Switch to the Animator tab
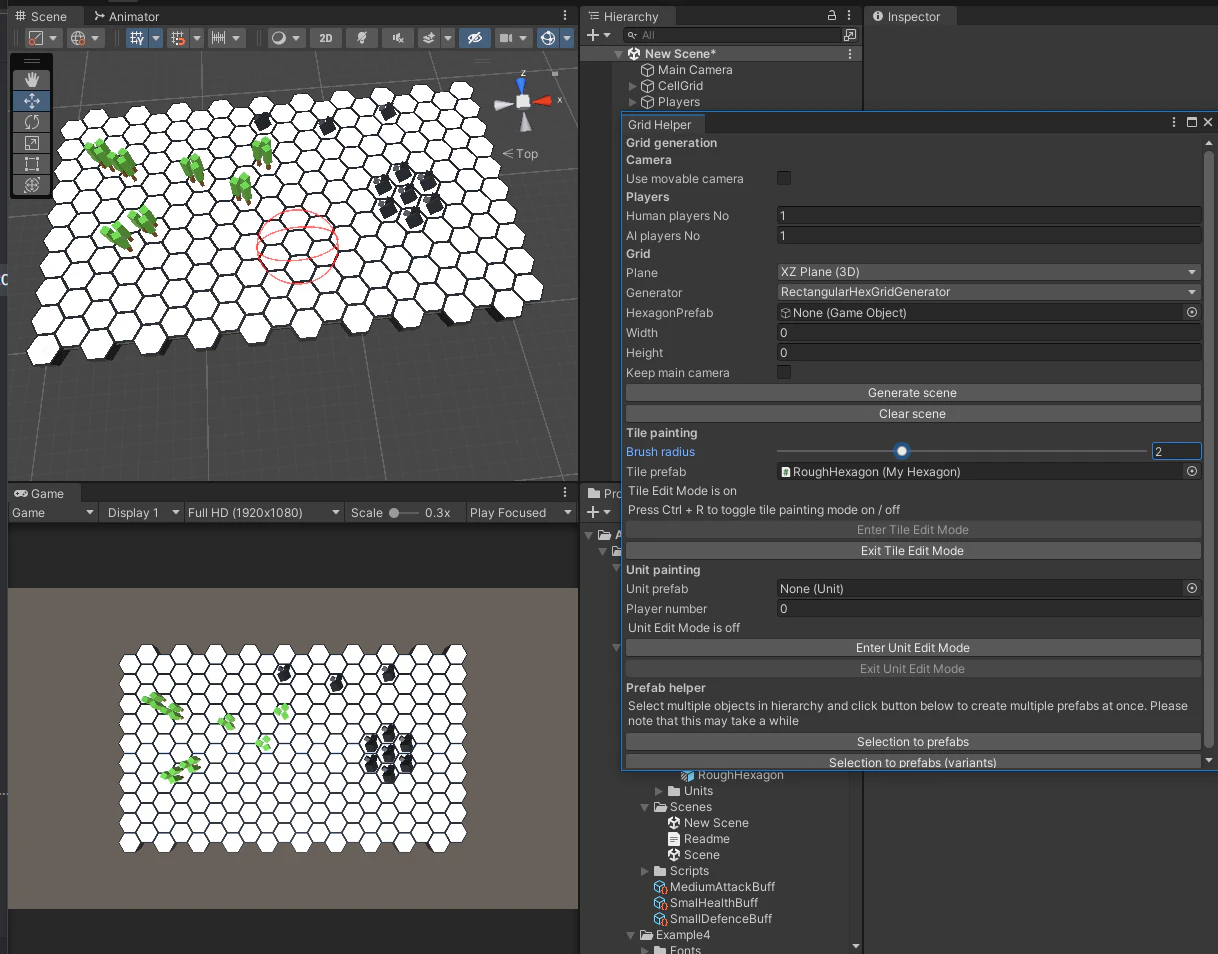The width and height of the screenshot is (1218, 954). pyautogui.click(x=126, y=16)
